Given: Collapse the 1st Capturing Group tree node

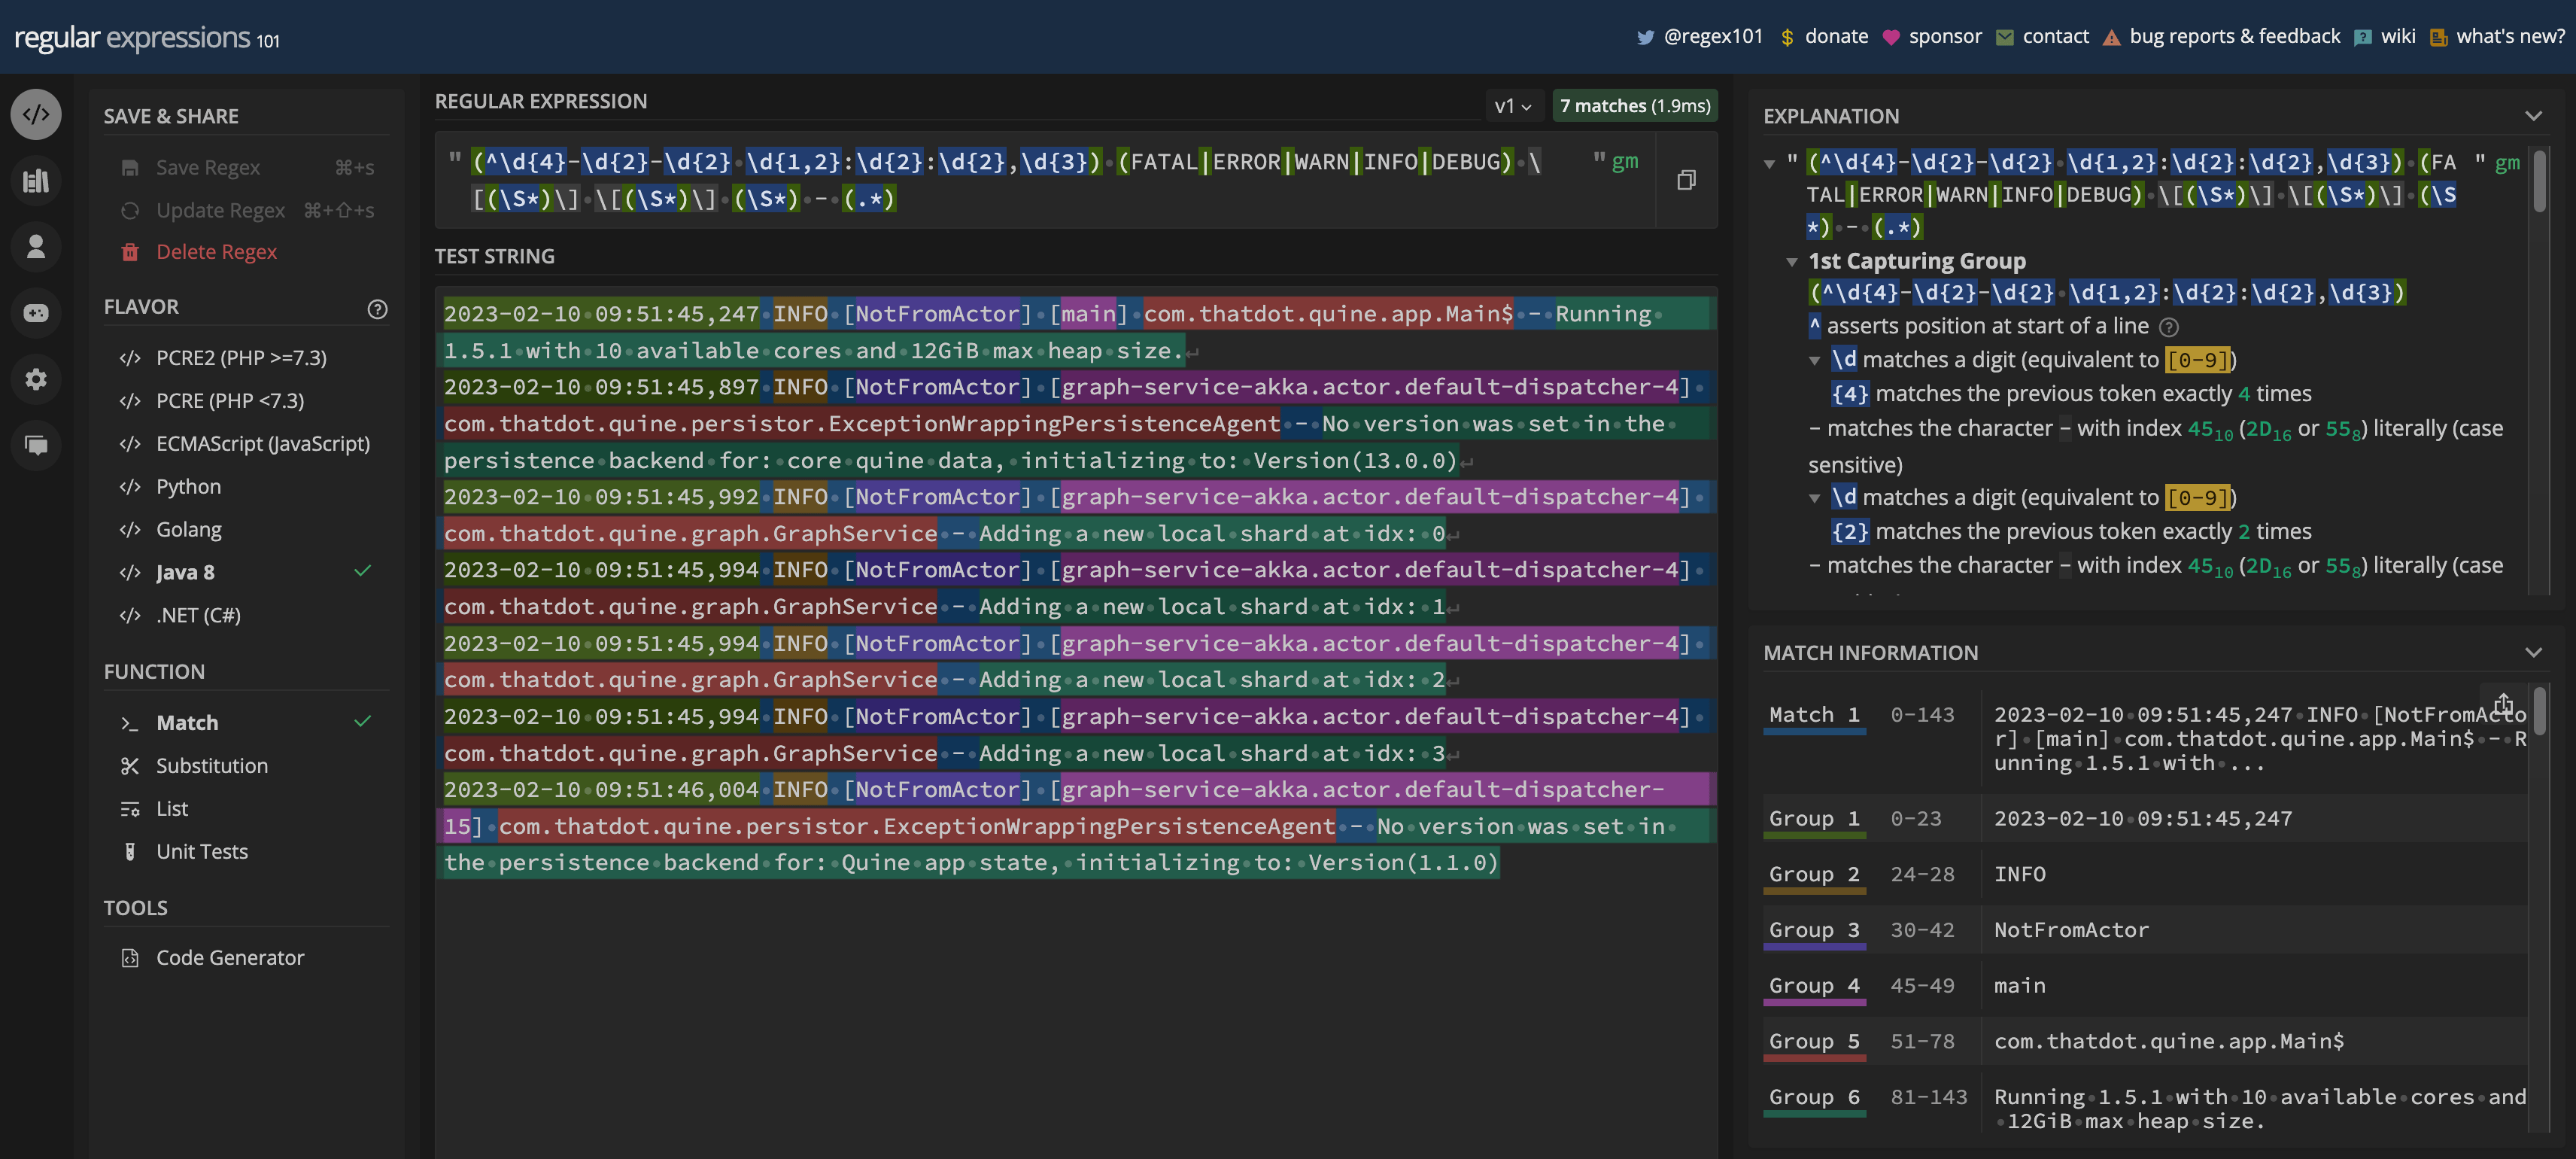Looking at the screenshot, I should tap(1792, 262).
